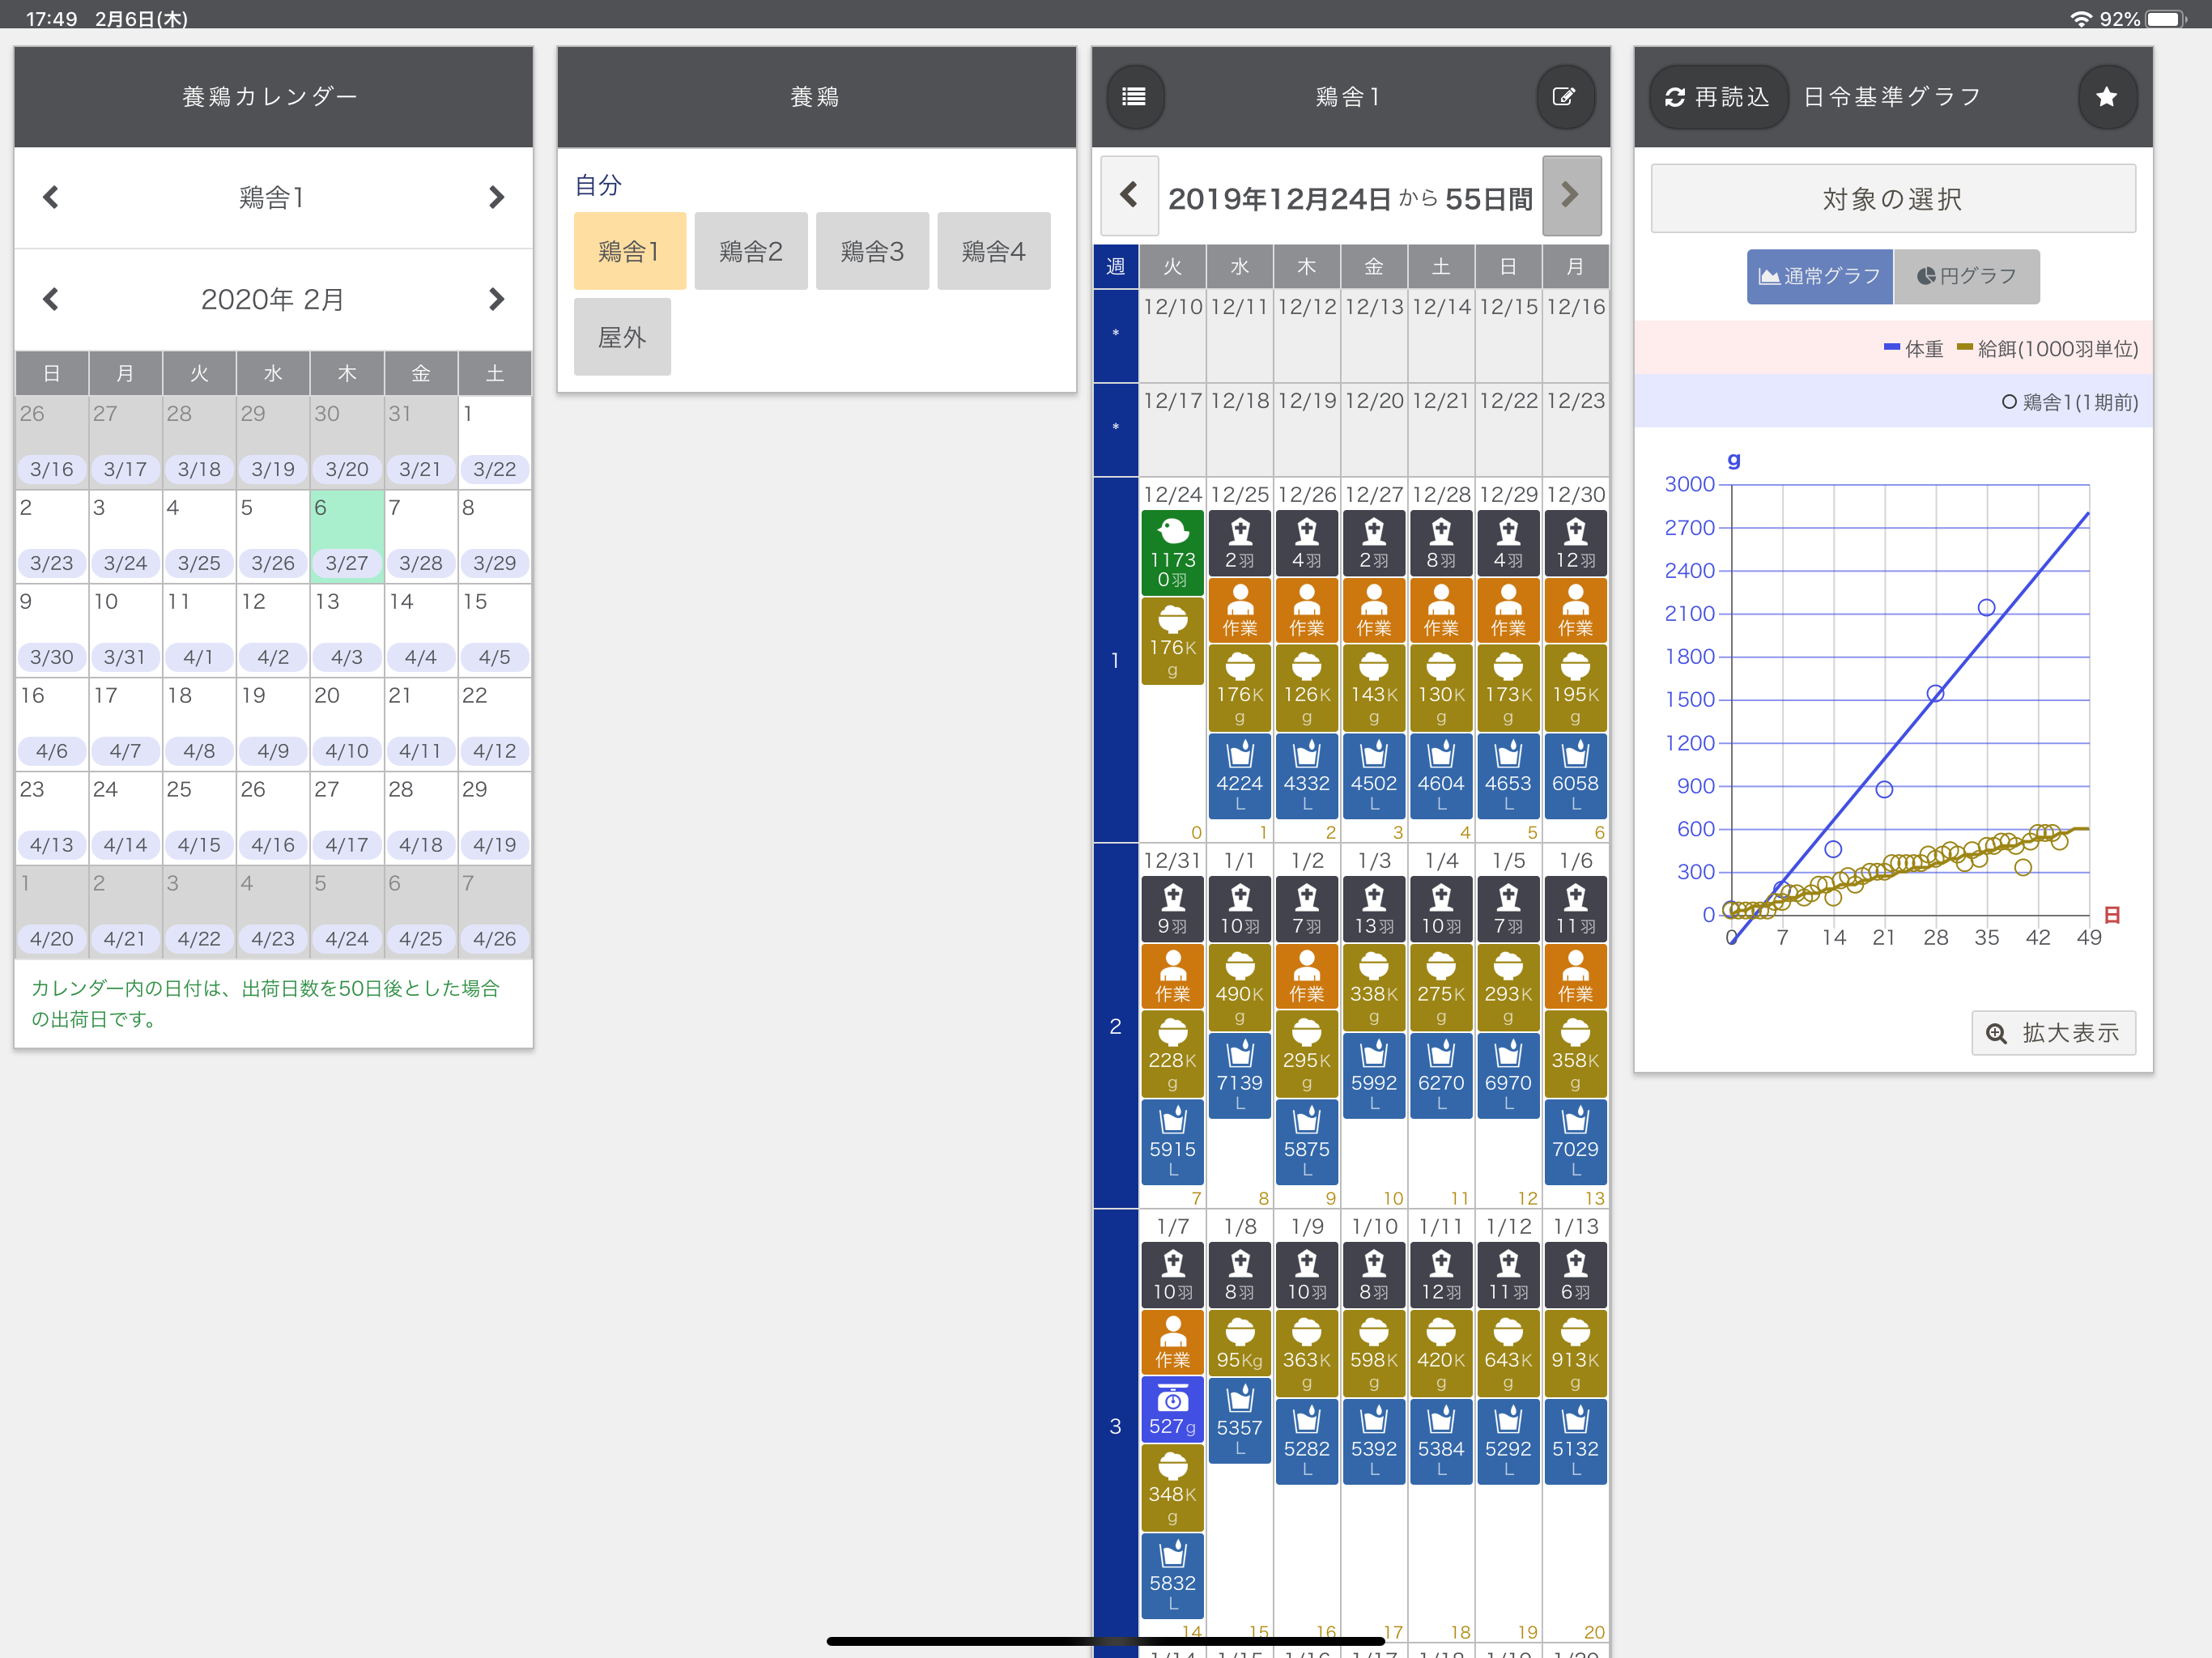
Task: Open the 5357L water entry on 1/8
Action: tap(1239, 1421)
